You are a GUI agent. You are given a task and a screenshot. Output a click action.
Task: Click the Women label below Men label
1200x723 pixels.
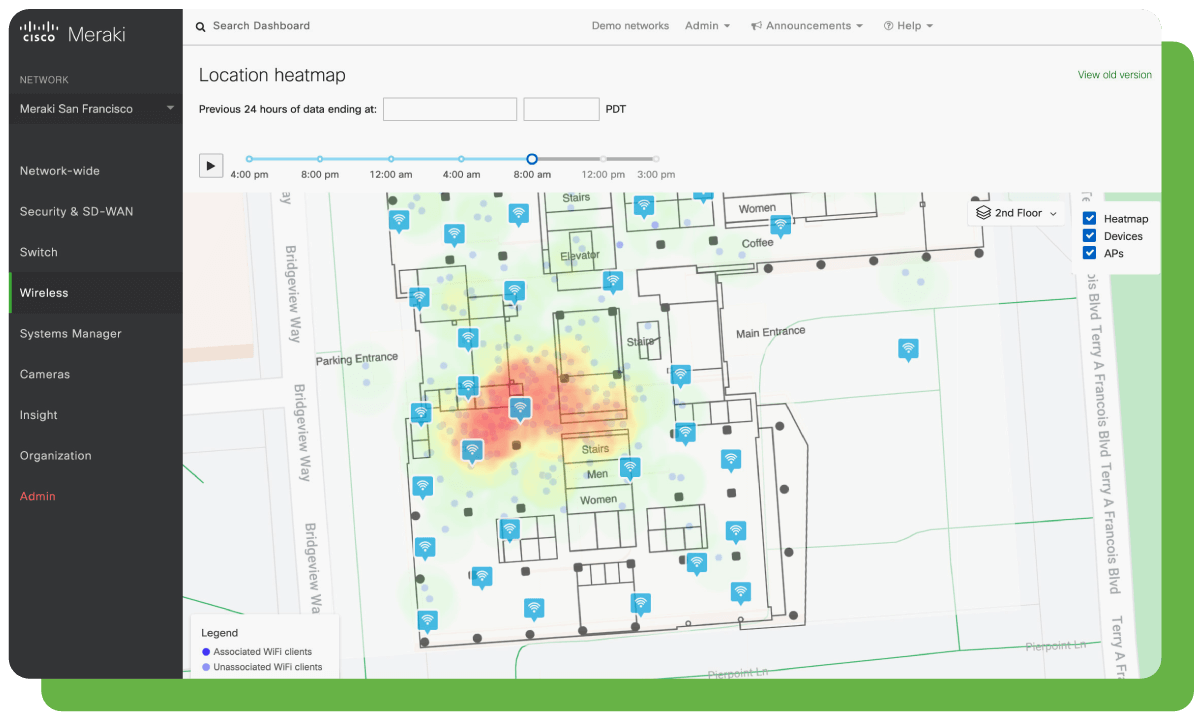click(598, 499)
